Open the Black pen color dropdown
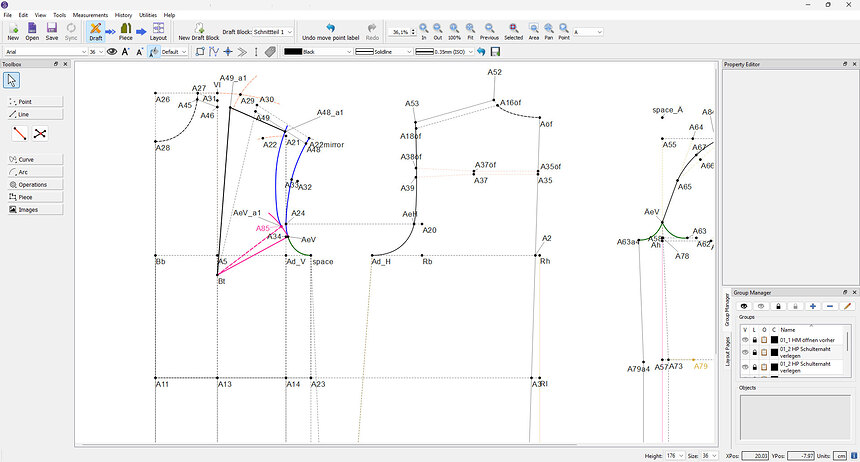 coord(318,52)
